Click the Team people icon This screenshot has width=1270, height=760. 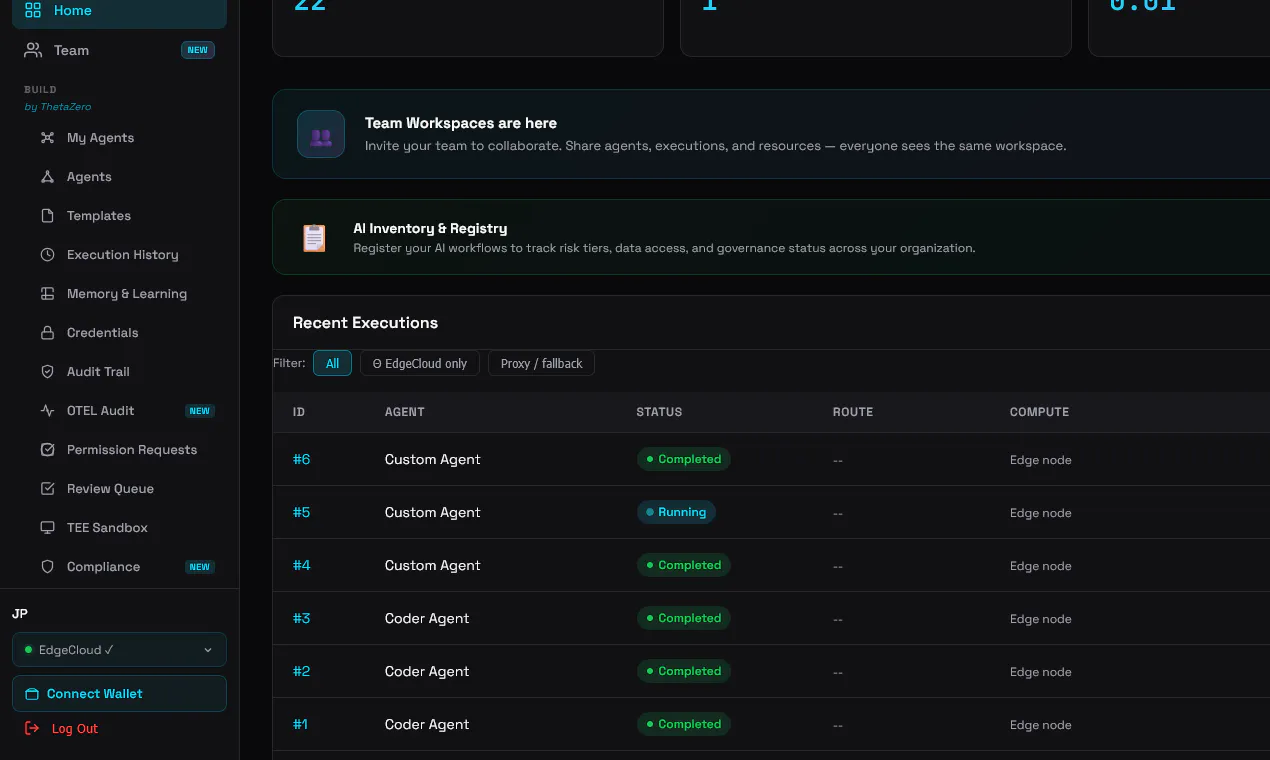click(33, 50)
